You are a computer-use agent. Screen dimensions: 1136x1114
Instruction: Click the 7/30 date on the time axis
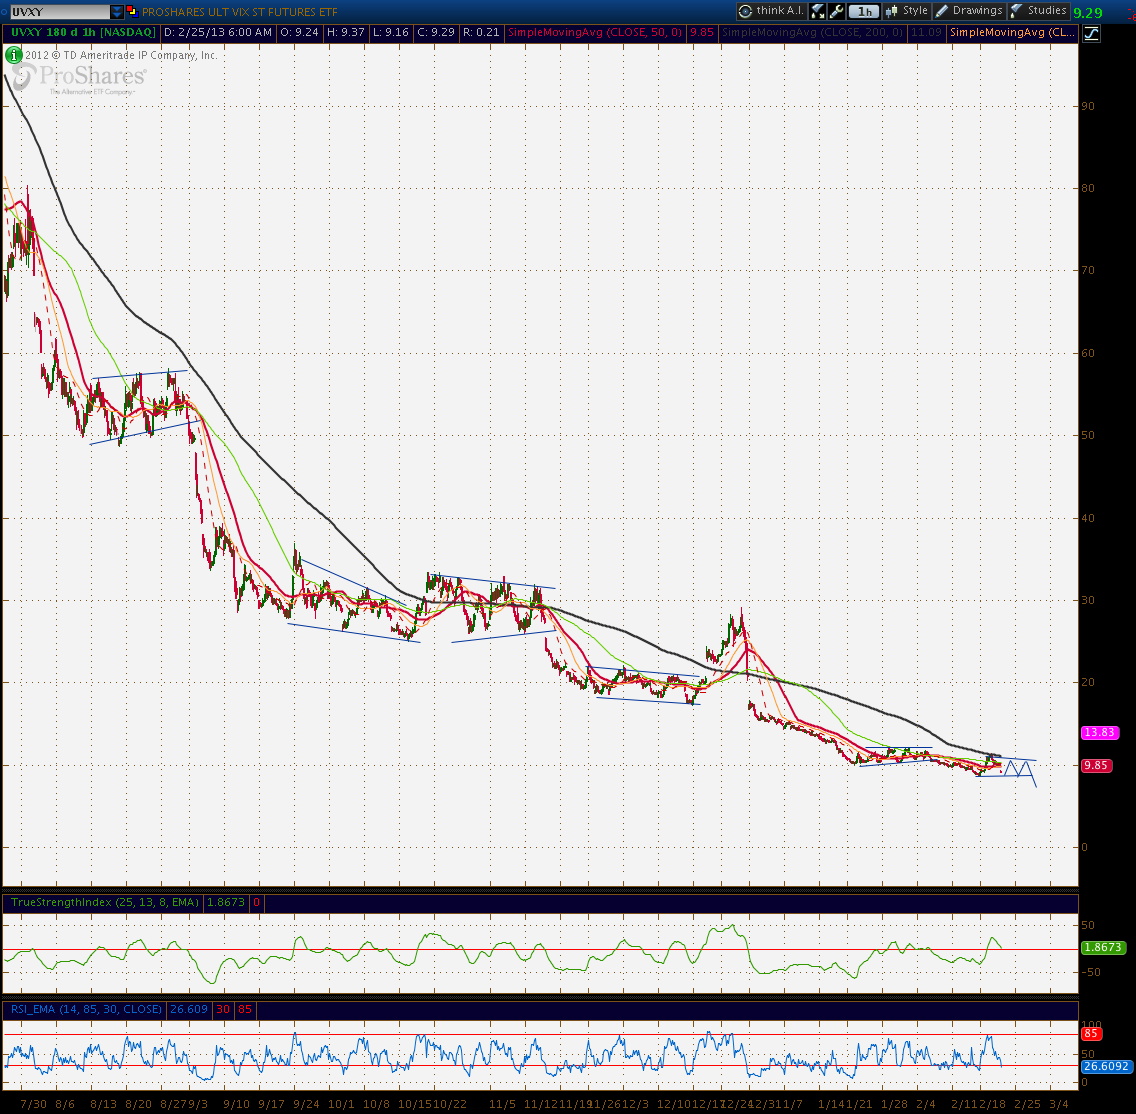(33, 1104)
